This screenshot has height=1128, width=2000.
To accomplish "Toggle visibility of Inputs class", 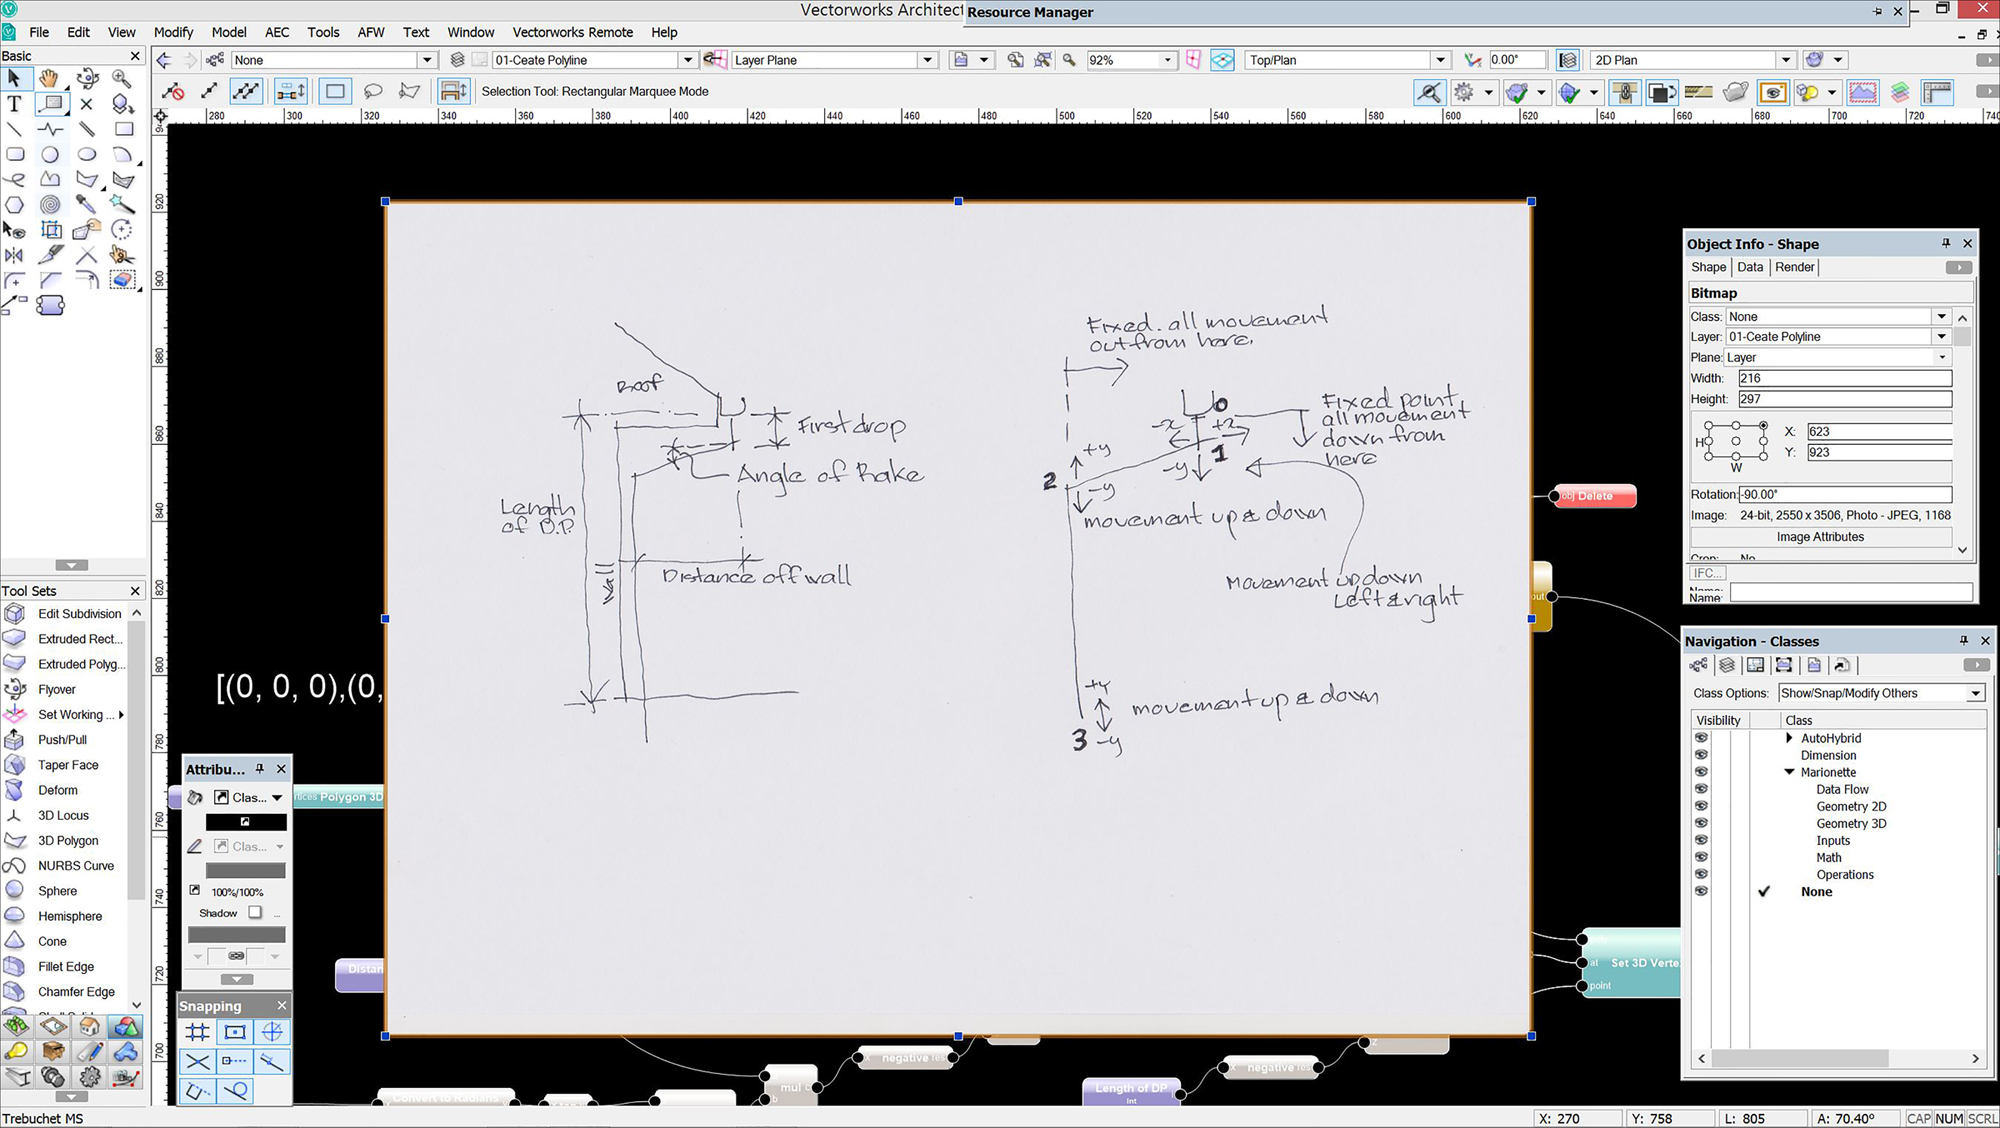I will click(1701, 840).
